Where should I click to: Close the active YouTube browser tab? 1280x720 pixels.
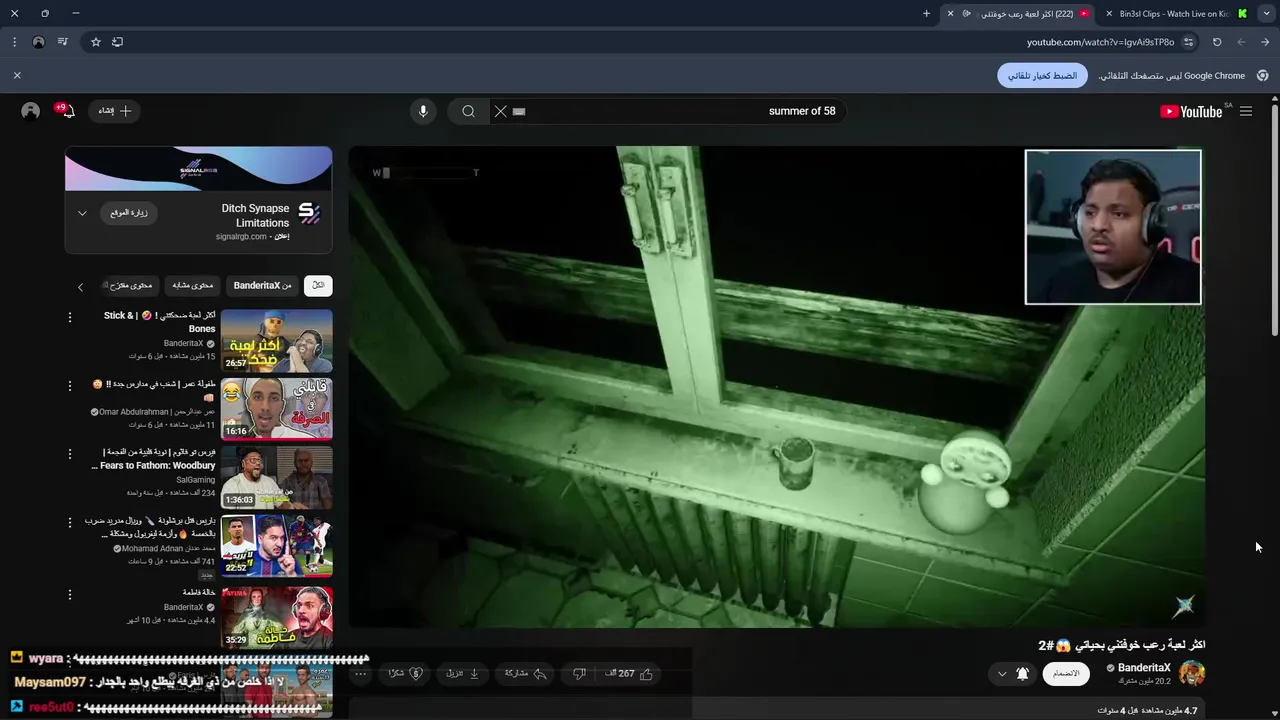pyautogui.click(x=951, y=14)
